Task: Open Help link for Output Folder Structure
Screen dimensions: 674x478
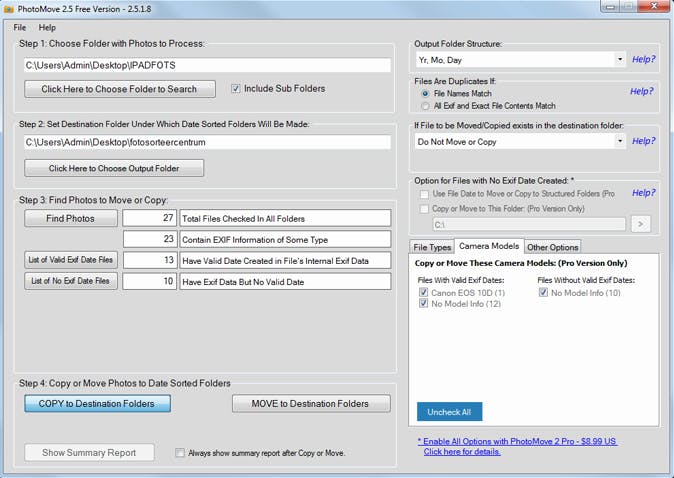Action: coord(643,59)
